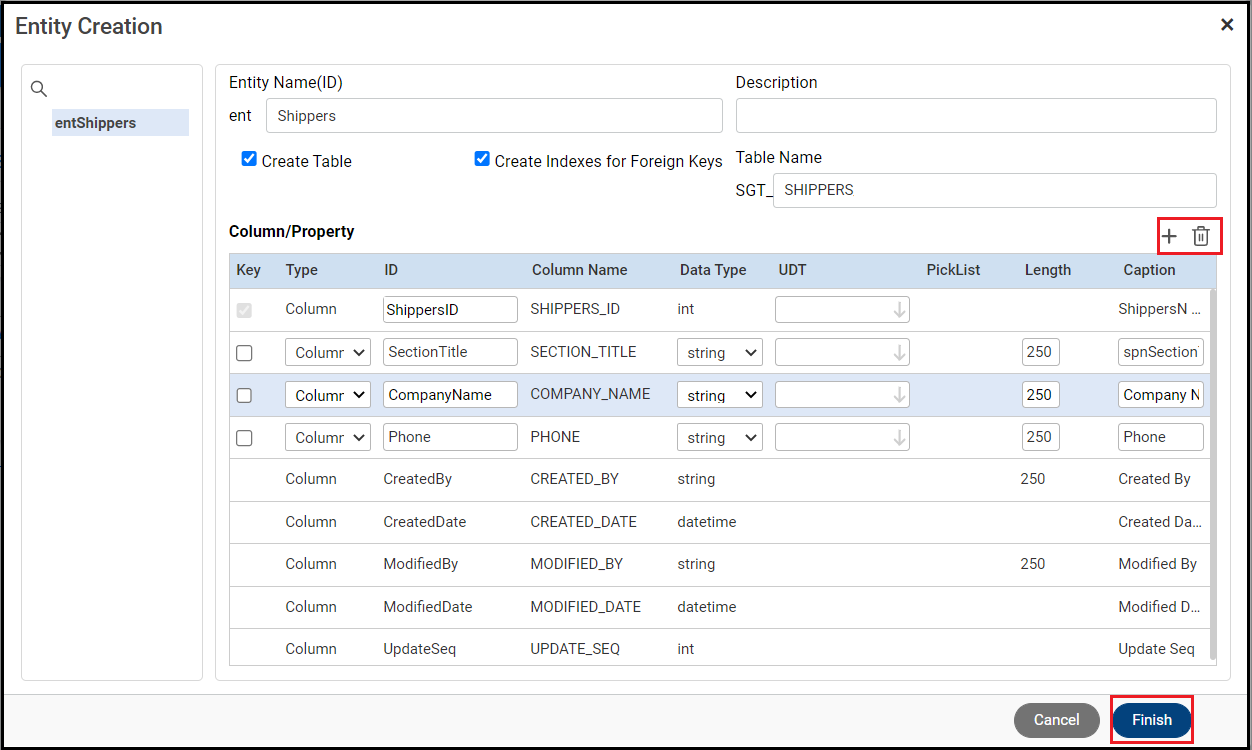This screenshot has width=1252, height=750.
Task: Click the Cancel button
Action: tap(1056, 720)
